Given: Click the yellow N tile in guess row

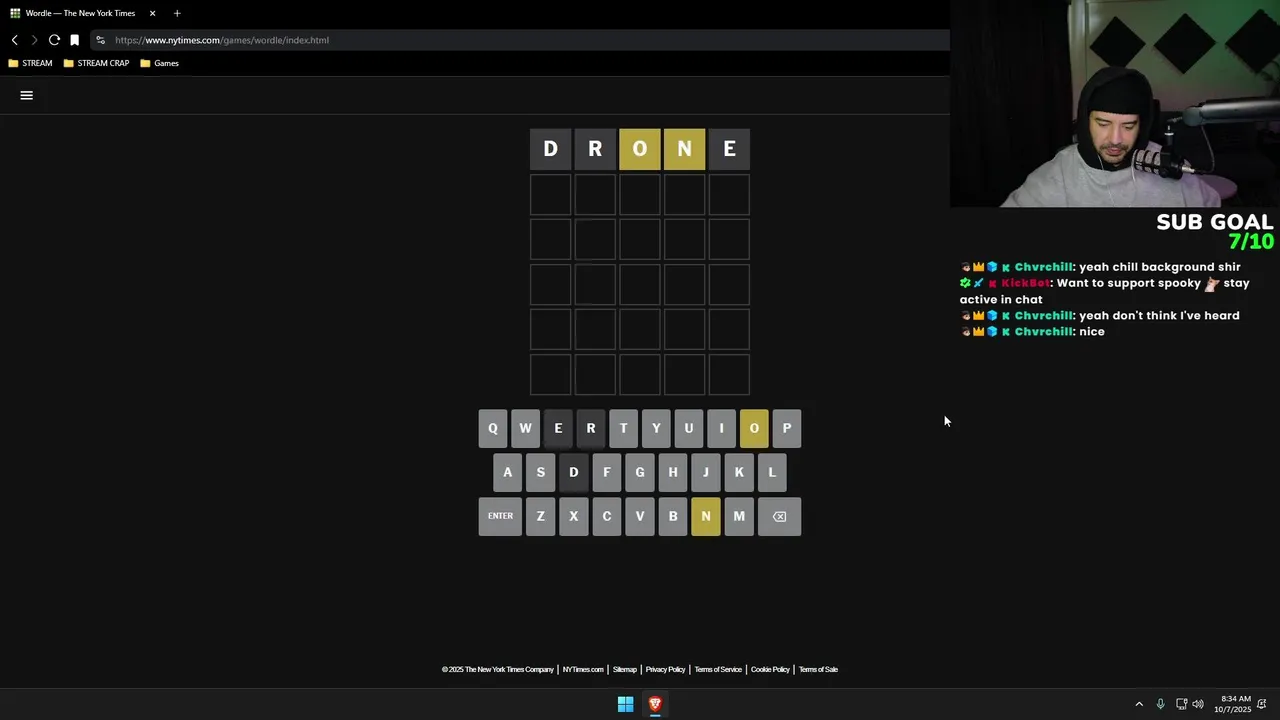Looking at the screenshot, I should coord(684,149).
